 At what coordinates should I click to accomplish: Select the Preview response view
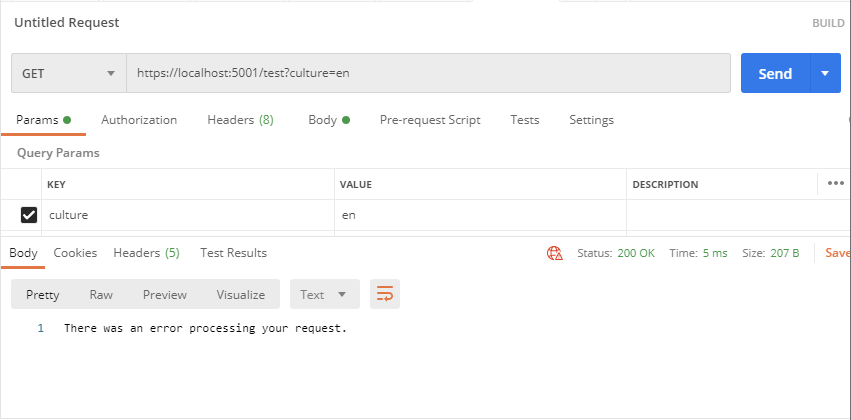coord(164,295)
